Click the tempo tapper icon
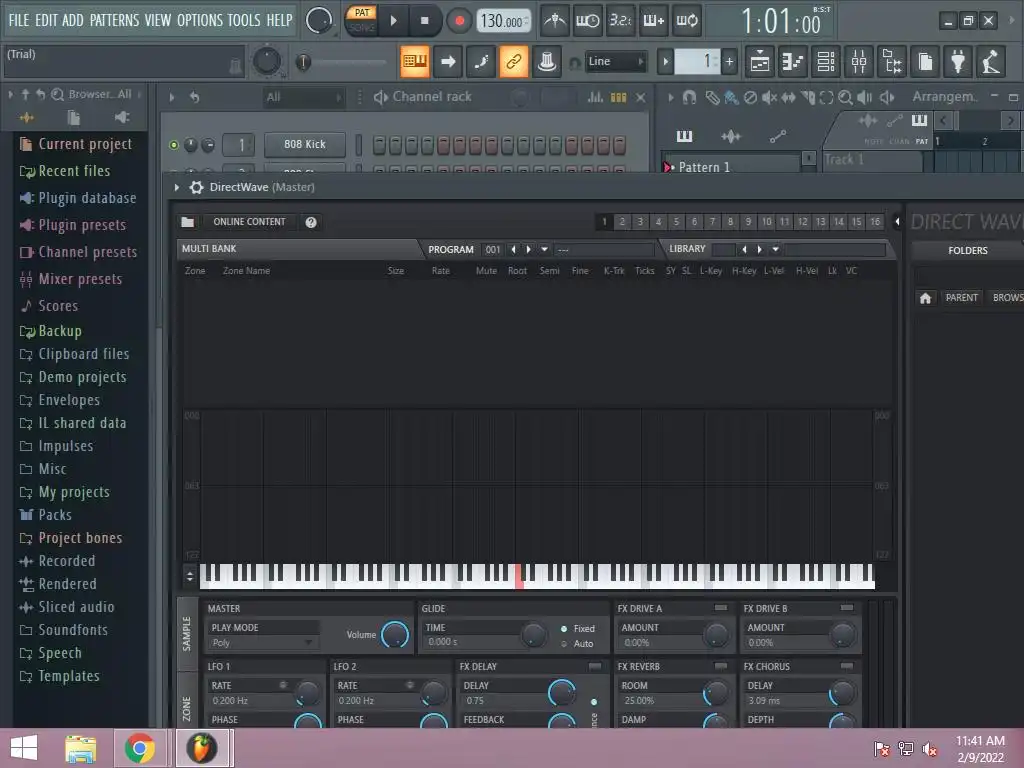This screenshot has width=1024, height=768. (991, 62)
